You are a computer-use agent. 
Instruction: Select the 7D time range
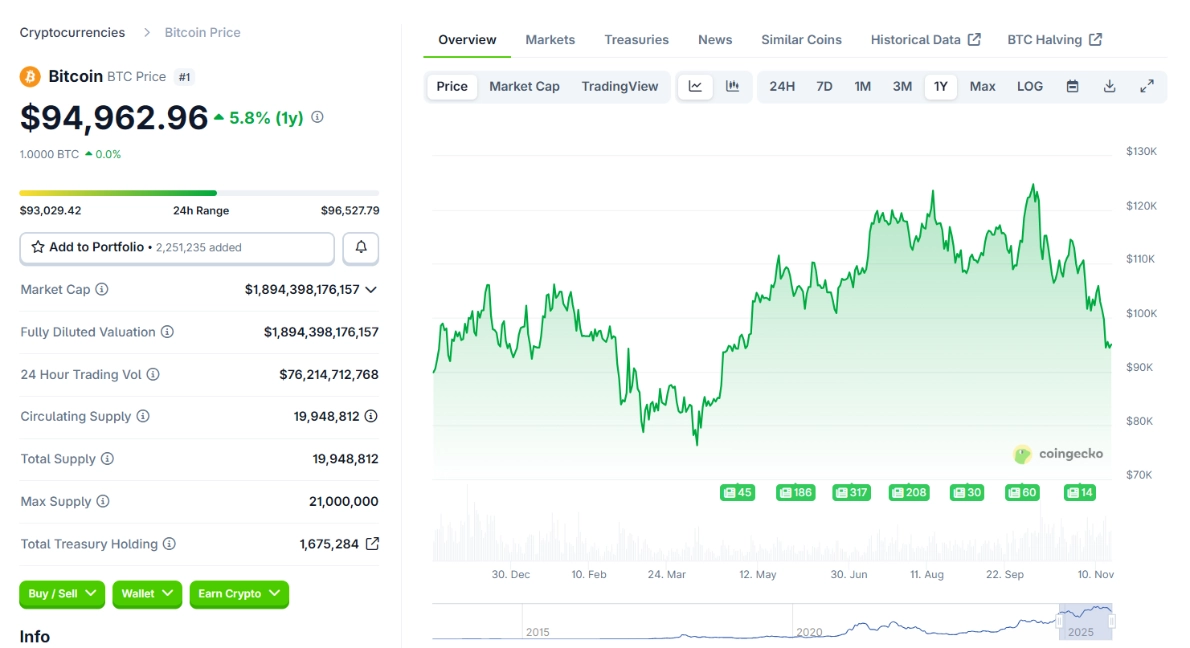[824, 86]
